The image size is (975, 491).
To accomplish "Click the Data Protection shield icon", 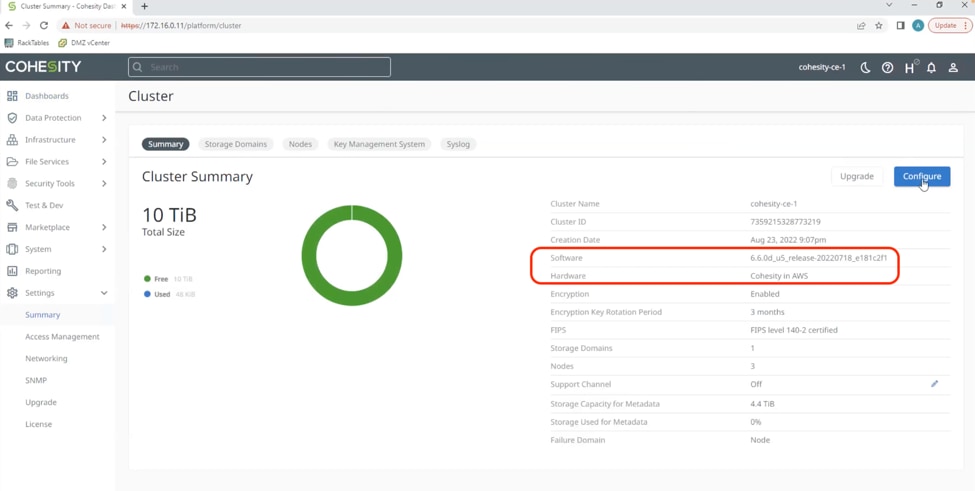I will point(12,118).
